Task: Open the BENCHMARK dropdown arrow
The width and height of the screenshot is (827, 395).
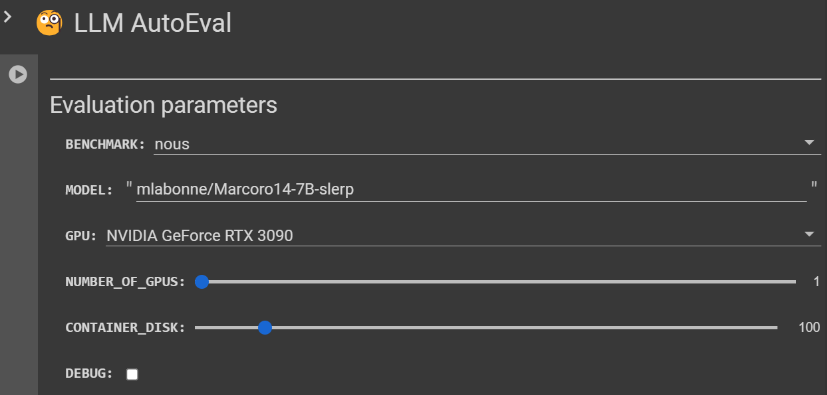Action: [809, 143]
